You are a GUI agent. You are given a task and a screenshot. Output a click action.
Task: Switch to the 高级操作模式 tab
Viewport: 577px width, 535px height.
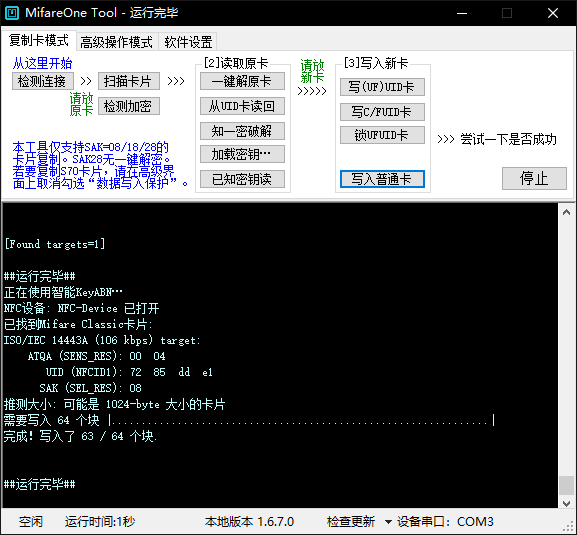click(116, 42)
